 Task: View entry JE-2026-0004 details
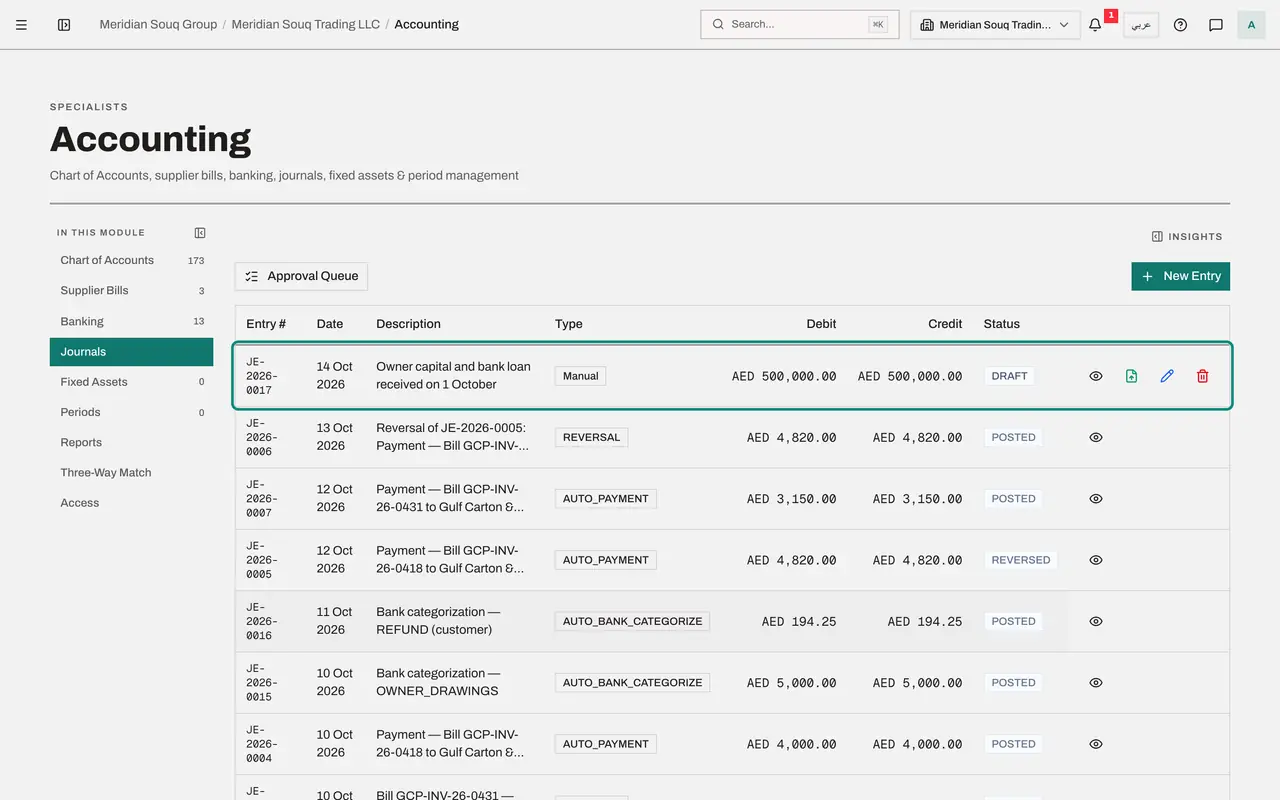point(1096,744)
